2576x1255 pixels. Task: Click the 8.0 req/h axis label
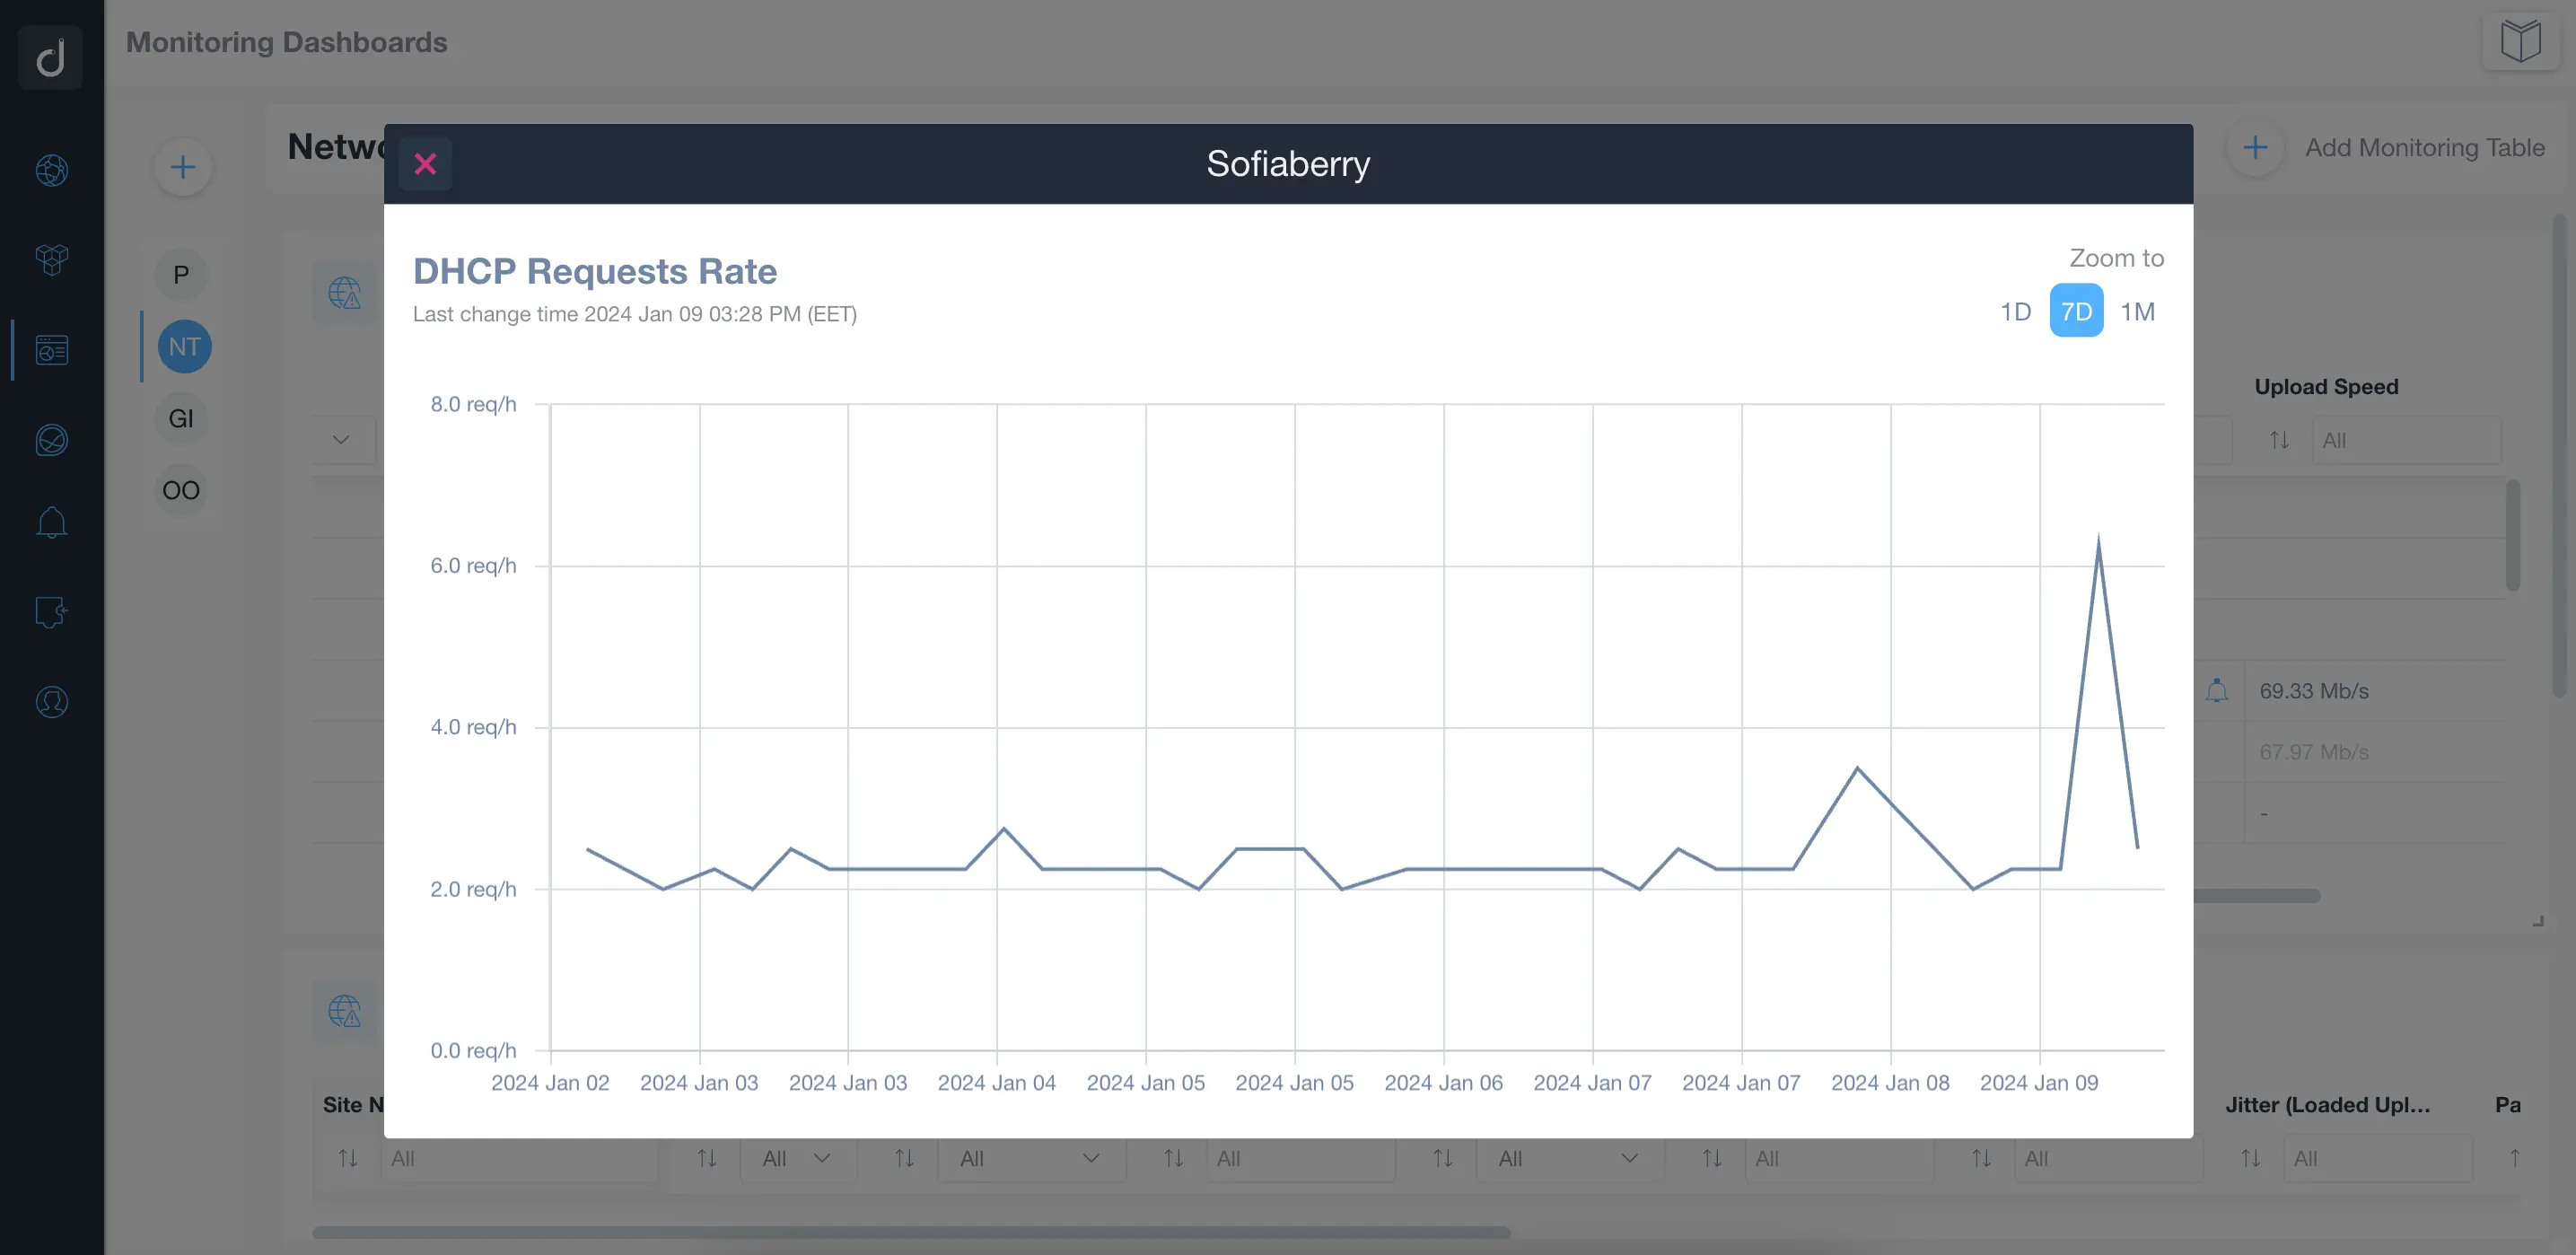[474, 404]
